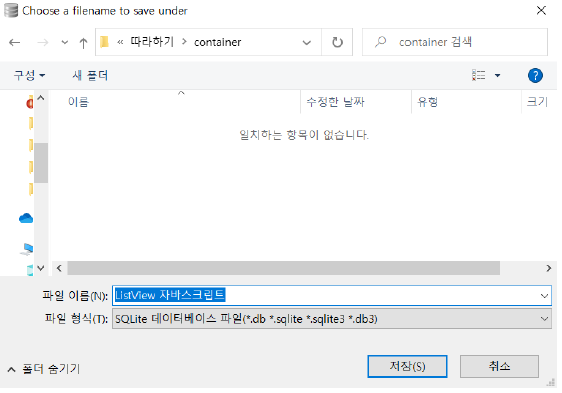This screenshot has width=562, height=393.
Task: Create a folder with 새 폴더
Action: (x=90, y=75)
